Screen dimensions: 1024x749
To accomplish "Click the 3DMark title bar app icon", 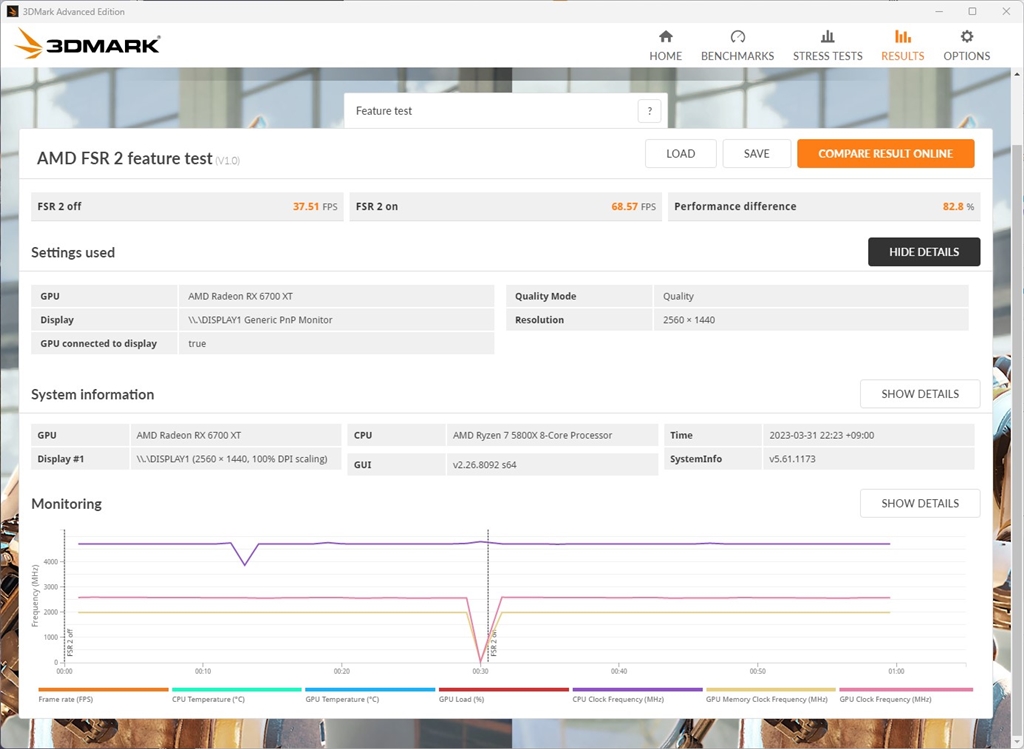I will pos(12,11).
